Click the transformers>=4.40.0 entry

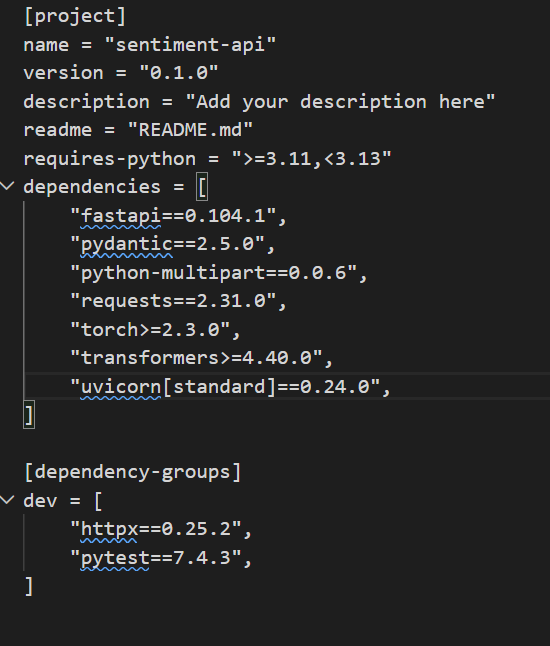pos(201,358)
